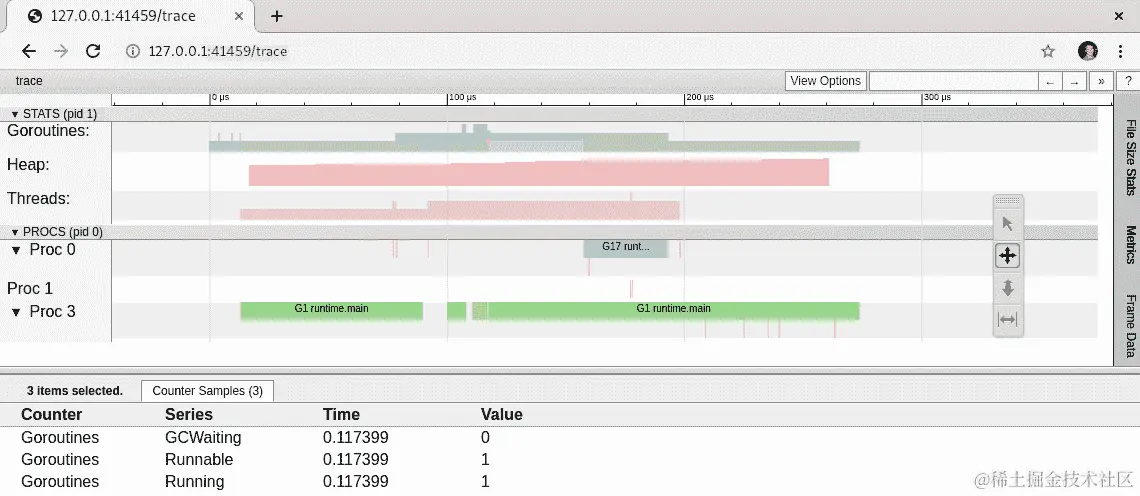
Task: Activate the pan tool with four arrows
Action: (x=1008, y=256)
